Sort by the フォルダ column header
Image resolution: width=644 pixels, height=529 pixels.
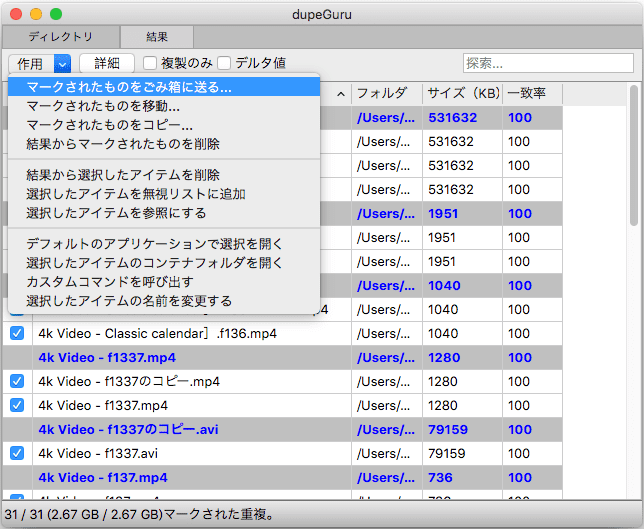387,93
